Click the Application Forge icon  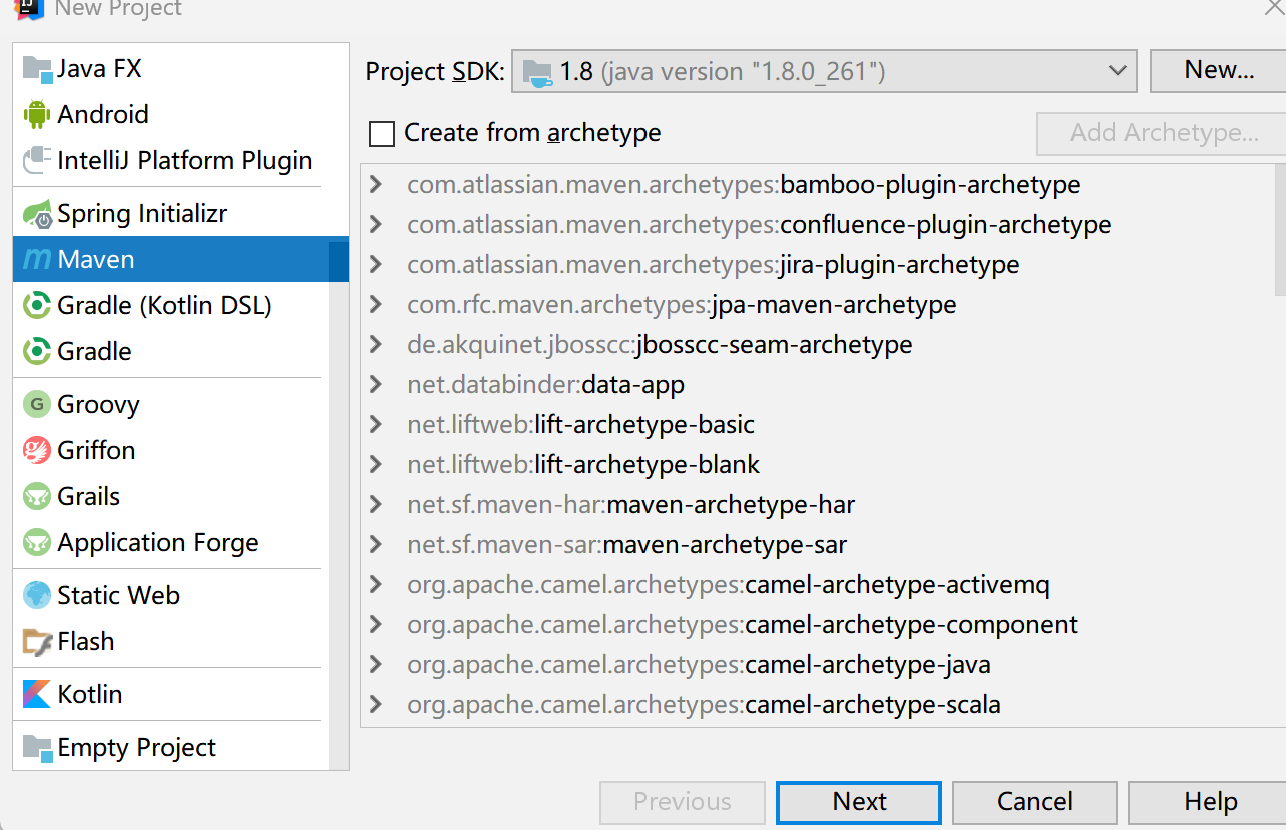[x=37, y=543]
